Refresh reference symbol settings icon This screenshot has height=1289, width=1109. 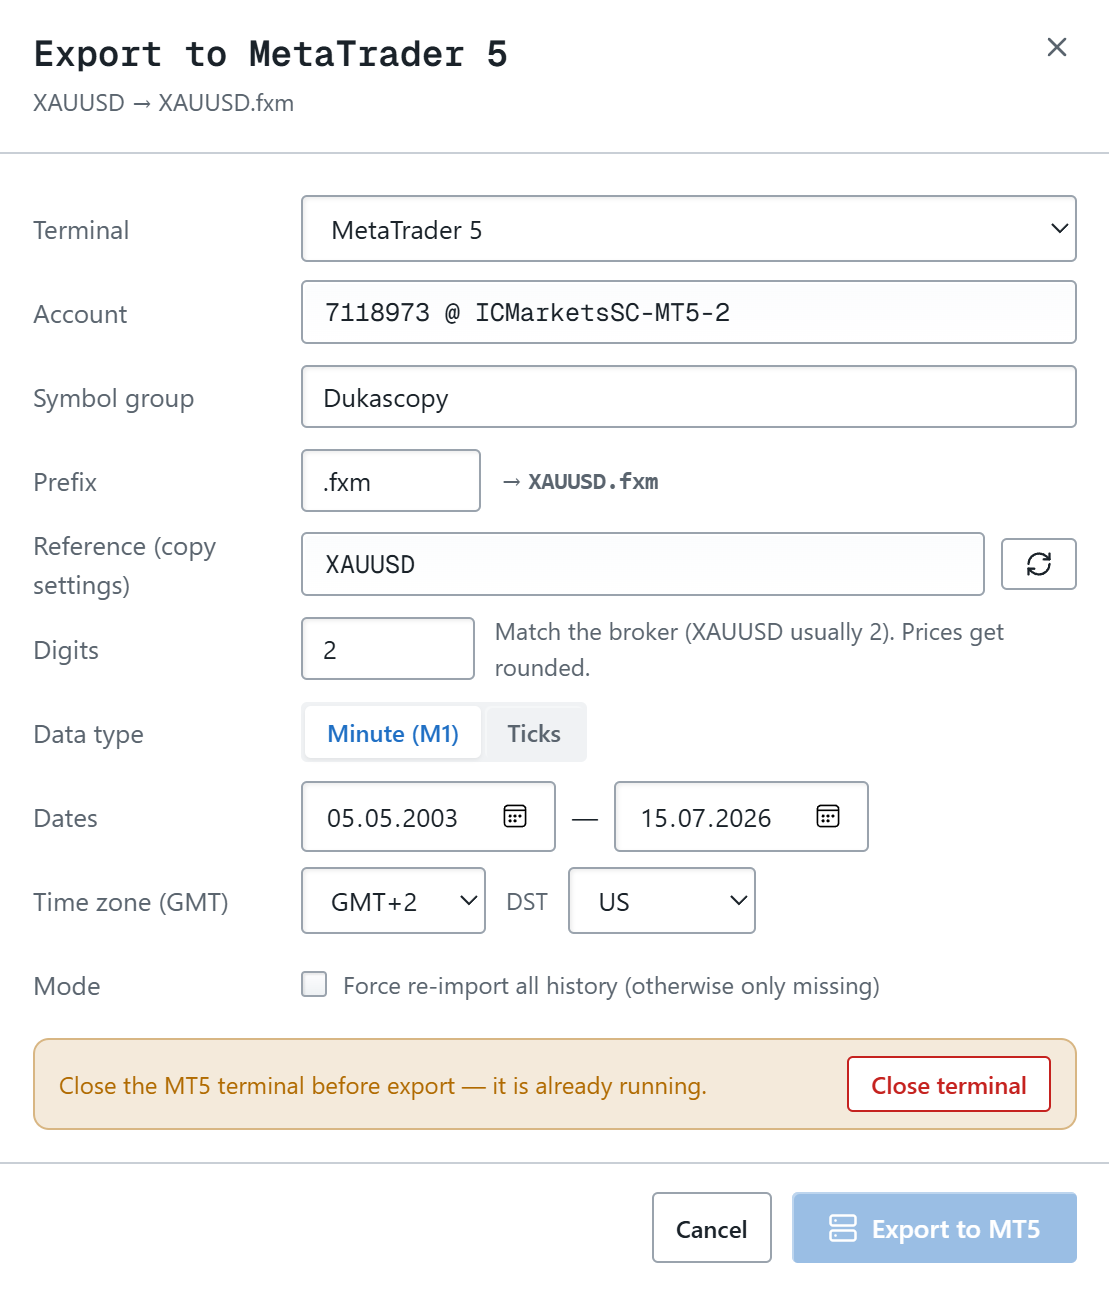(1038, 564)
